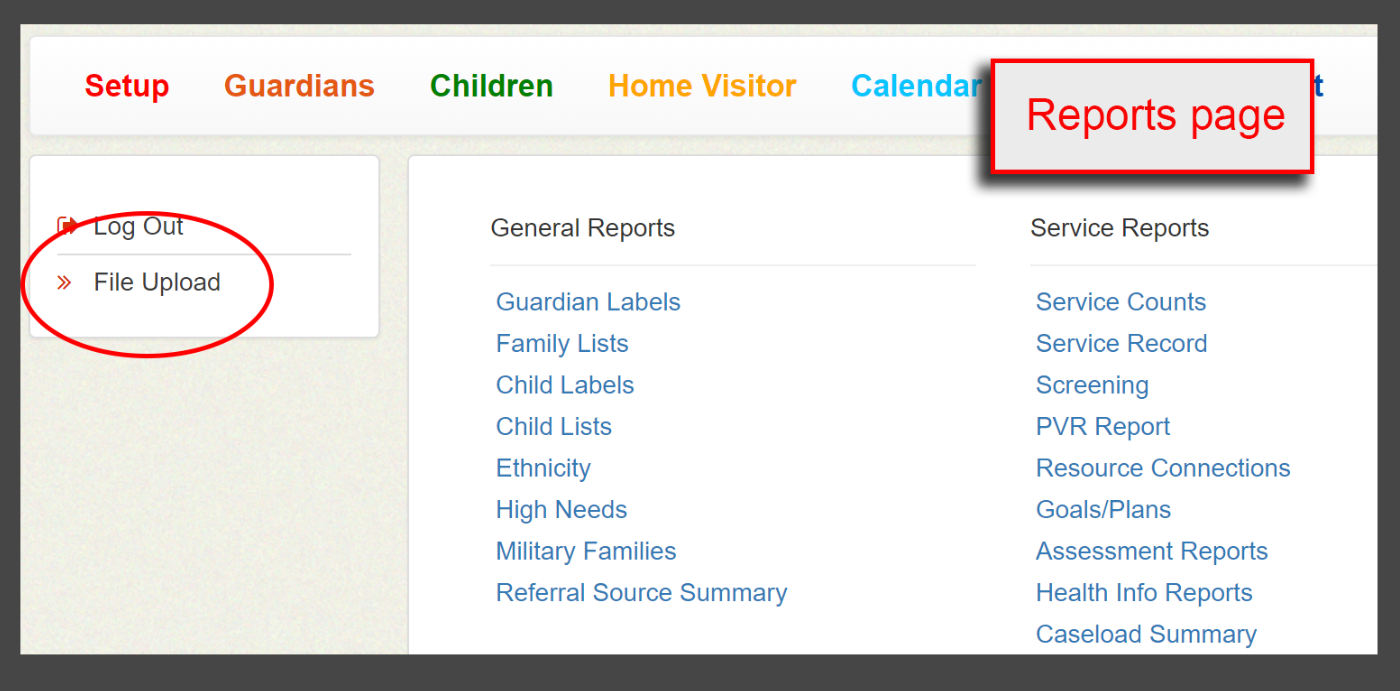
Task: Open the Caseload Summary report
Action: tap(1146, 634)
